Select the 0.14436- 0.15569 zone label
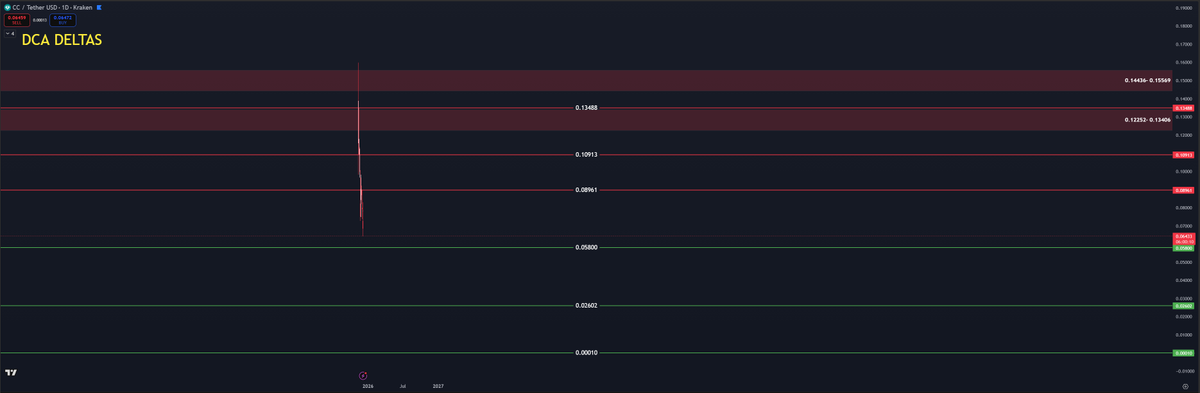The image size is (1200, 393). pyautogui.click(x=1147, y=80)
